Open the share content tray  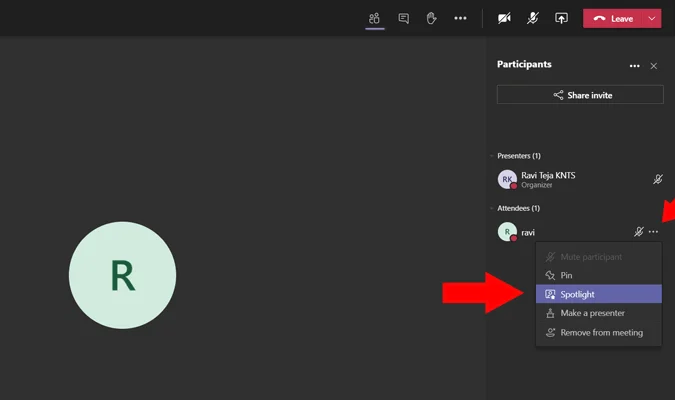[561, 18]
